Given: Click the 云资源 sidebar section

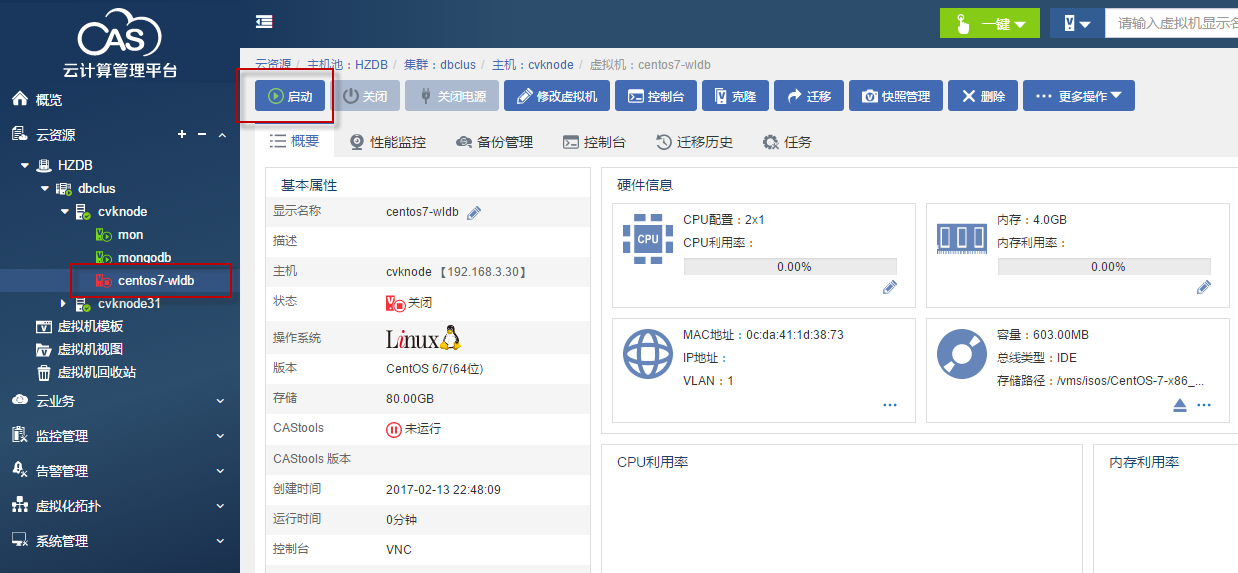Looking at the screenshot, I should pyautogui.click(x=56, y=134).
